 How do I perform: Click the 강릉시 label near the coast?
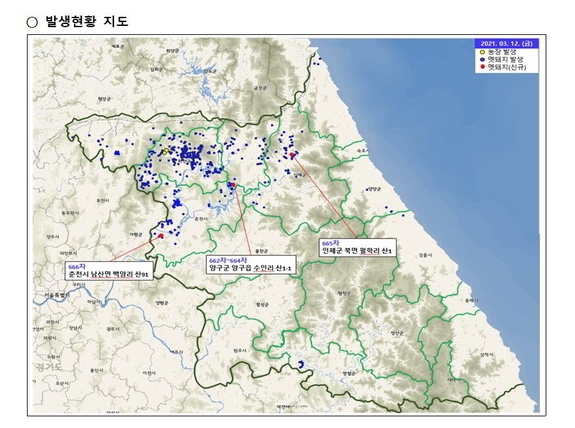point(426,255)
